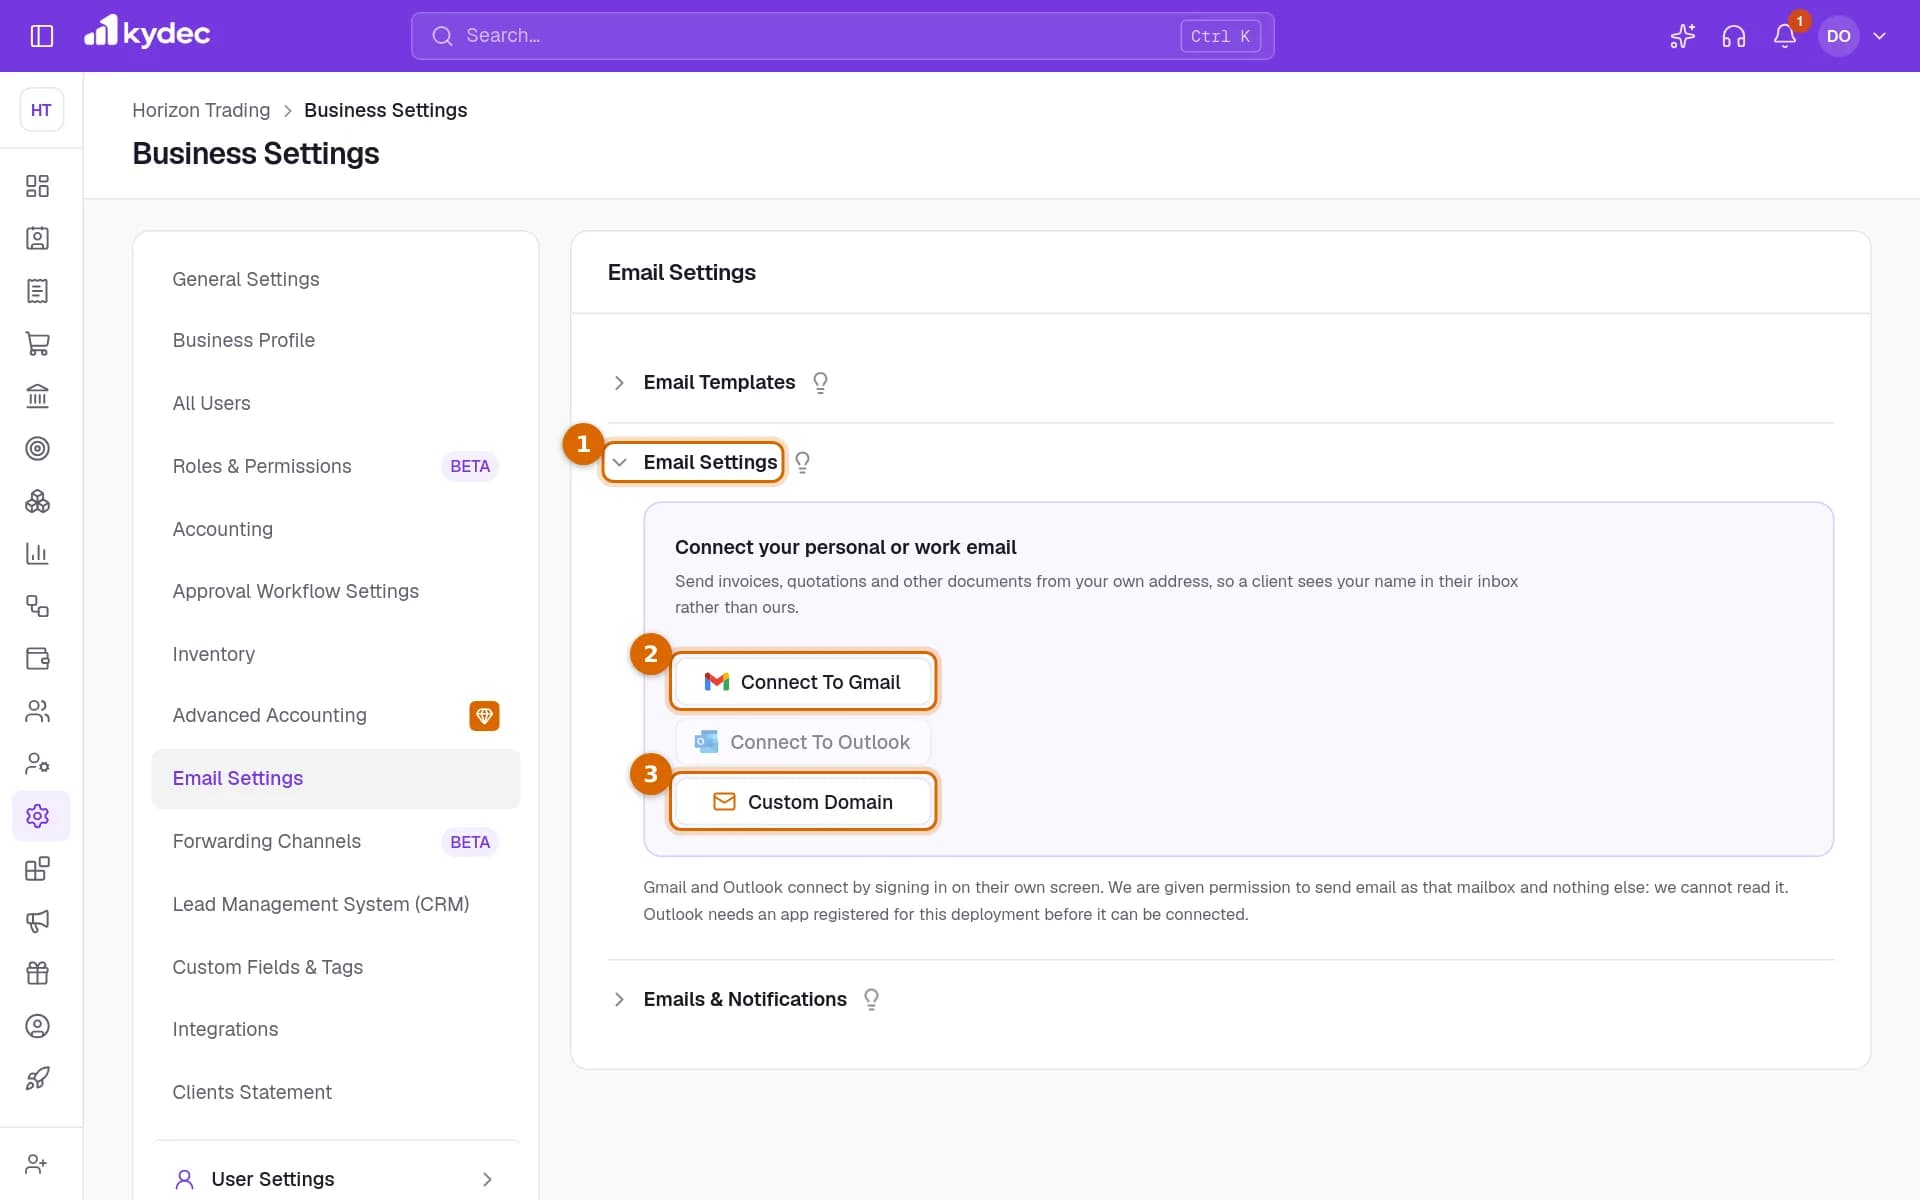Open Business Profile menu item
This screenshot has width=1920, height=1200.
(336, 340)
